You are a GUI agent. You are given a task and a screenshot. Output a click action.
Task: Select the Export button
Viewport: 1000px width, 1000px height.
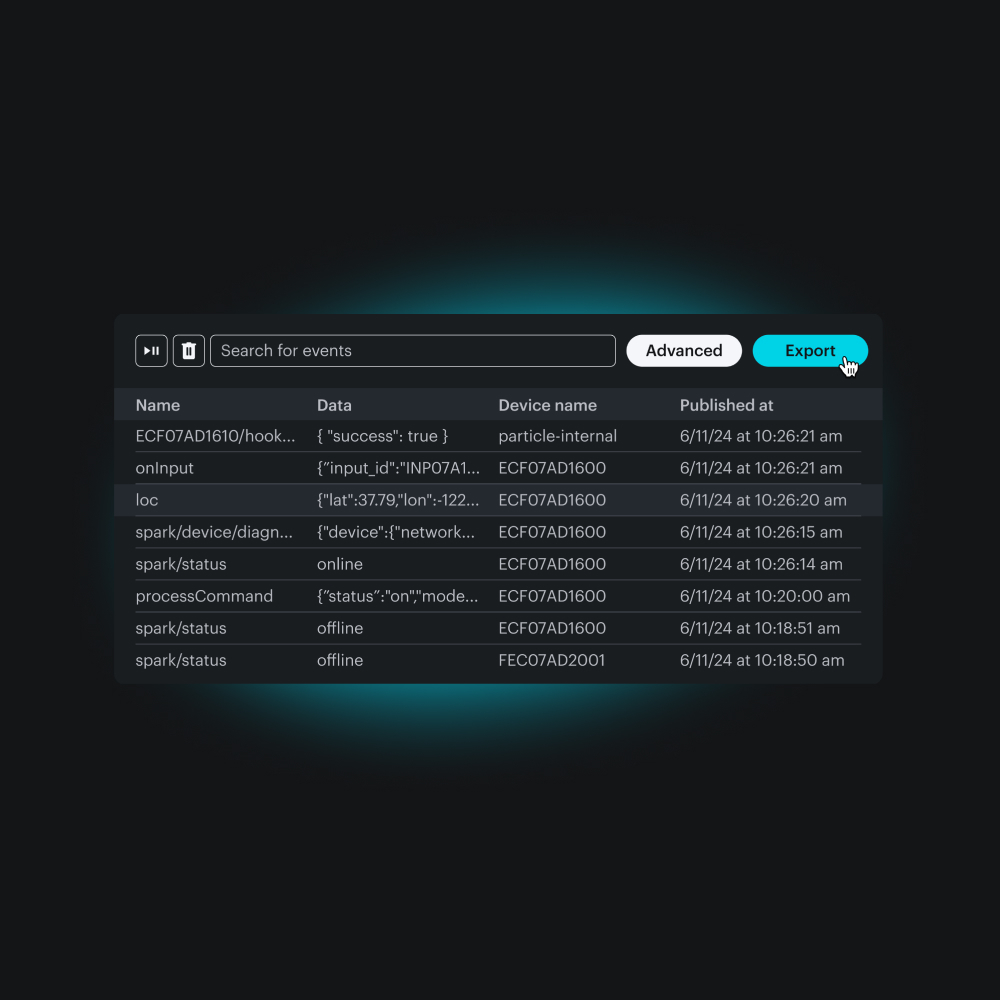click(810, 350)
